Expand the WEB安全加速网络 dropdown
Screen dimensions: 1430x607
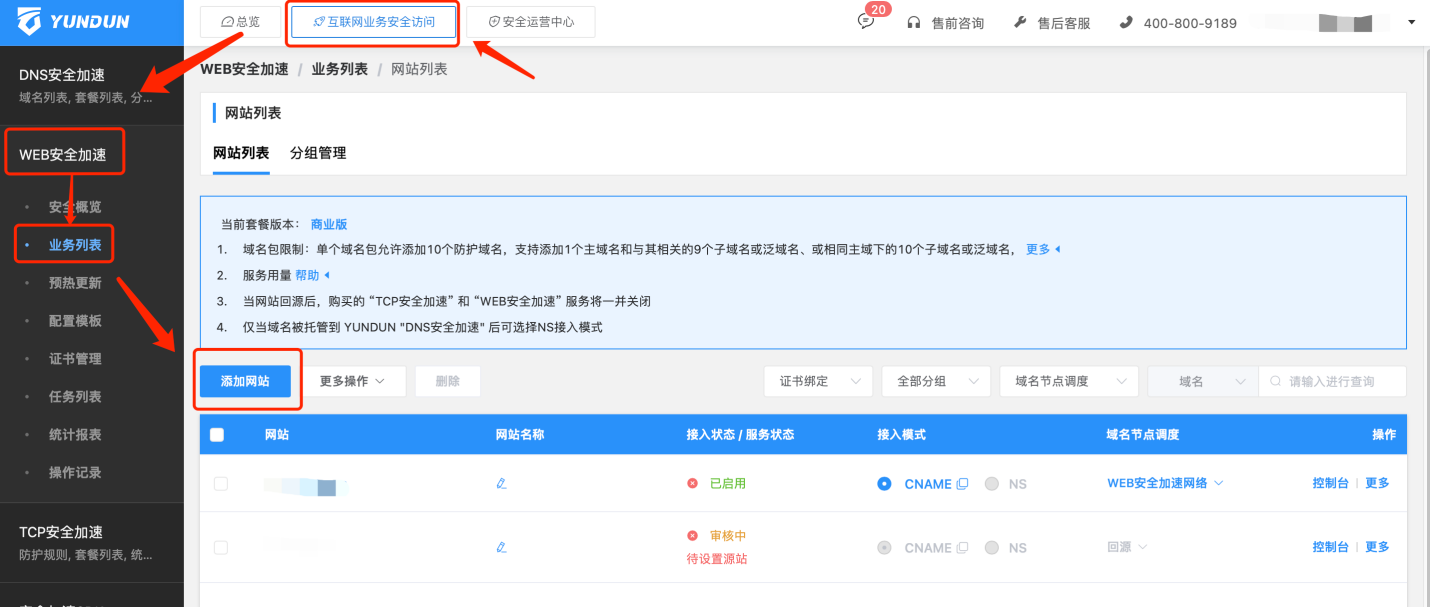[1165, 483]
